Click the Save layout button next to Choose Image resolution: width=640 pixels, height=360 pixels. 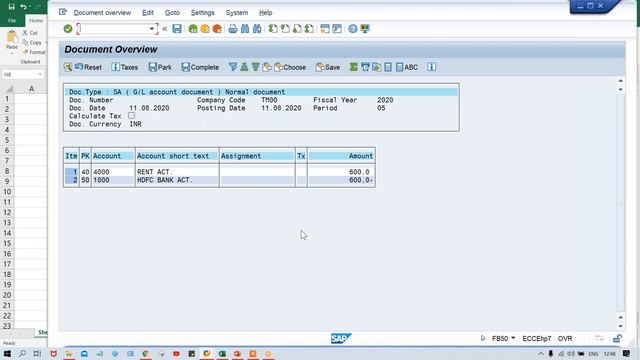[x=328, y=67]
